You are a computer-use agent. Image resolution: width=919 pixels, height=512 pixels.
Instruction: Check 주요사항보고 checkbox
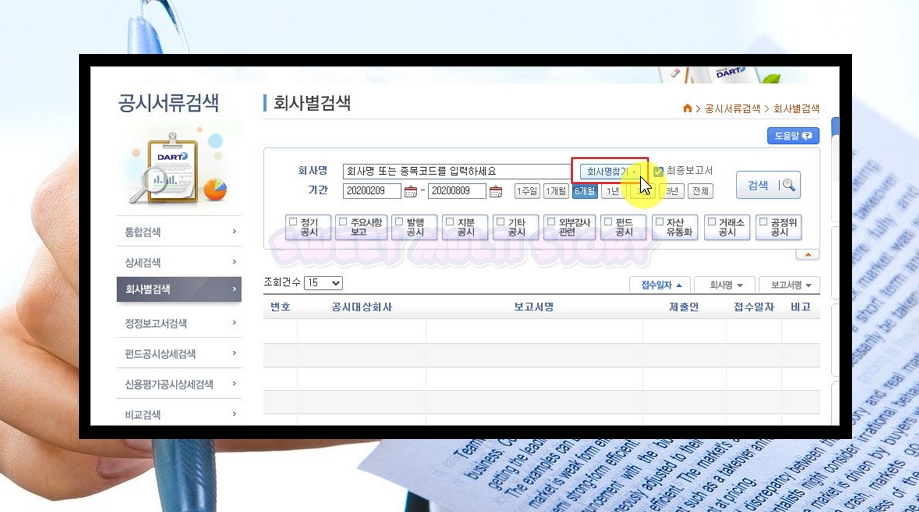(x=343, y=222)
